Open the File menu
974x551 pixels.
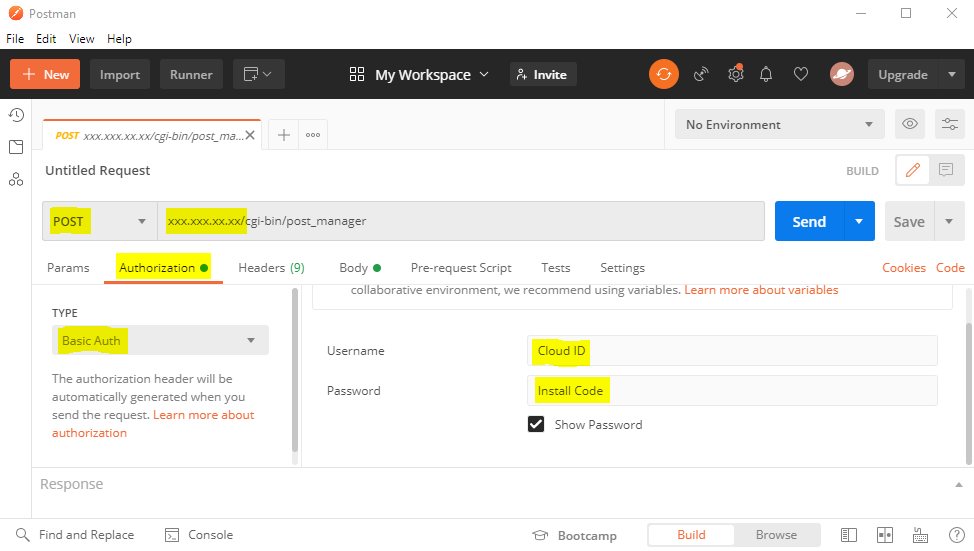pyautogui.click(x=15, y=39)
